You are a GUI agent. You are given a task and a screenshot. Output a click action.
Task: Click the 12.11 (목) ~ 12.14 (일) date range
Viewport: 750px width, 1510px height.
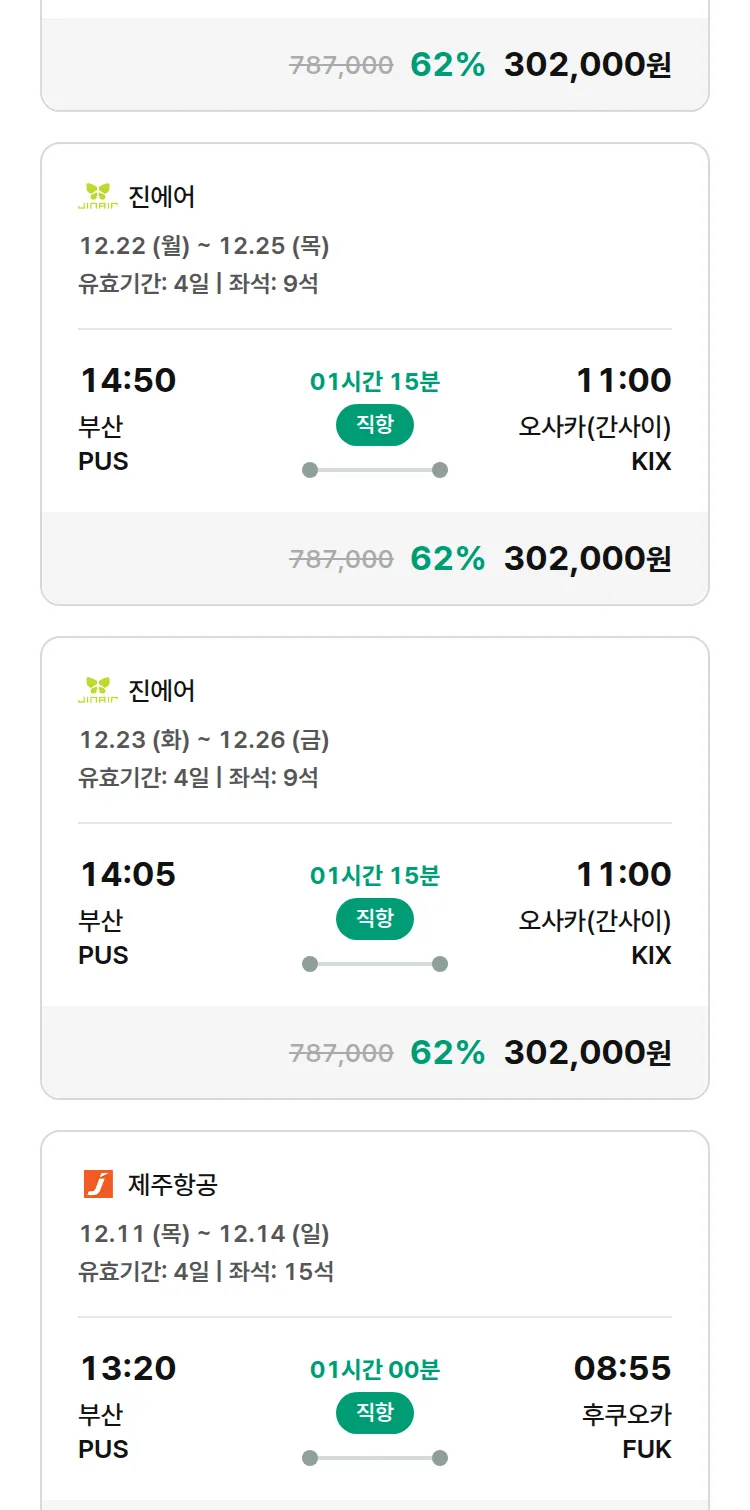pyautogui.click(x=204, y=1234)
